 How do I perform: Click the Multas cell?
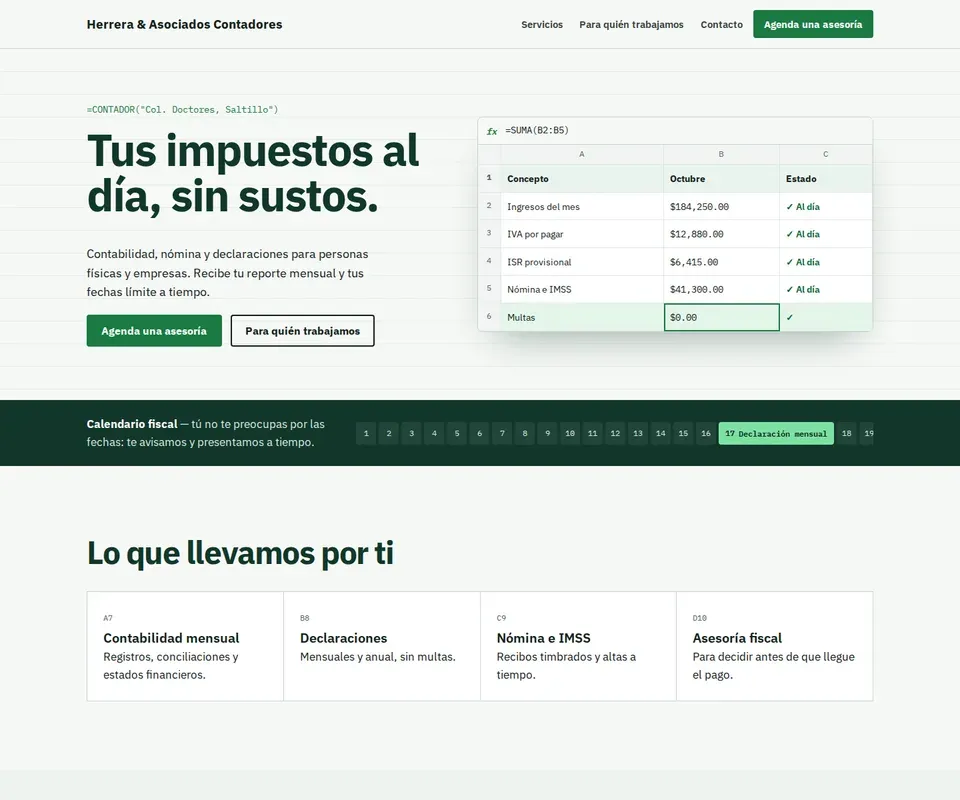[x=582, y=317]
